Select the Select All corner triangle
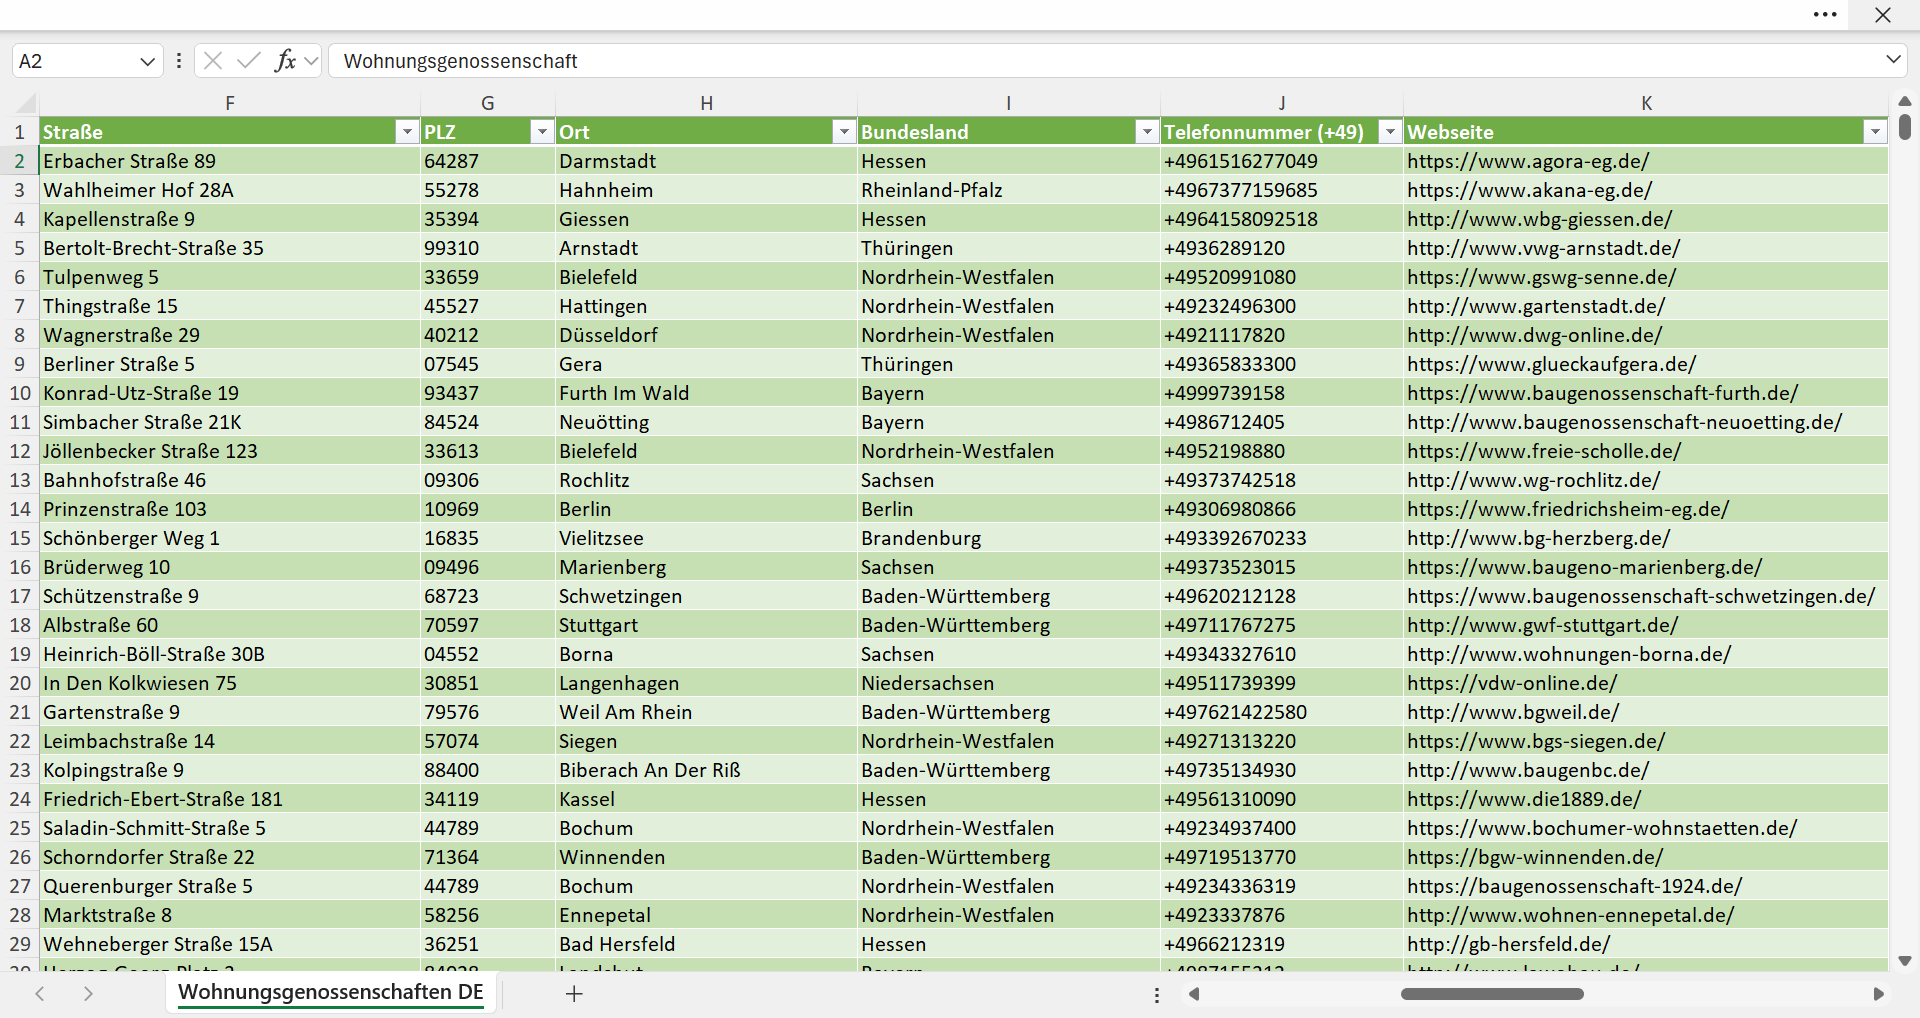Screen dimensions: 1920x1018 [25, 103]
